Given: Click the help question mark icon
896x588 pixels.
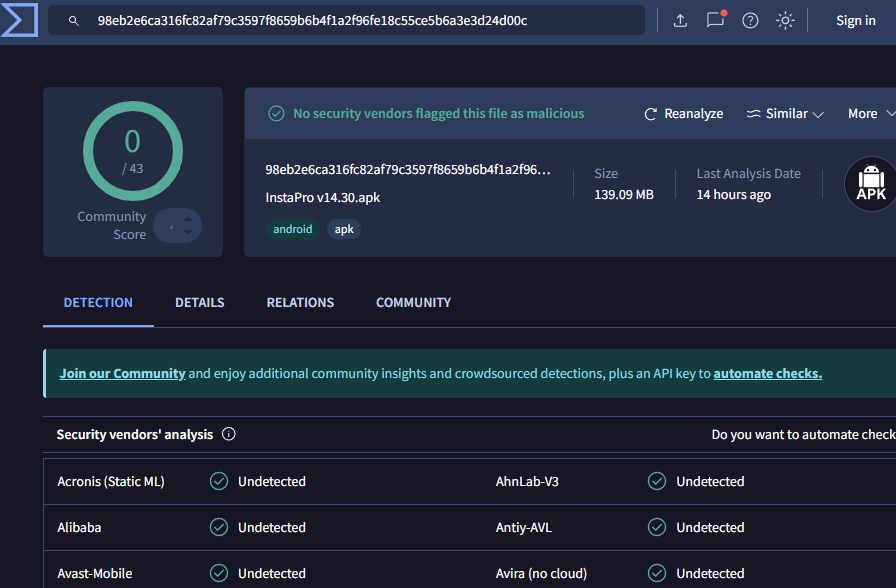Looking at the screenshot, I should click(x=750, y=21).
